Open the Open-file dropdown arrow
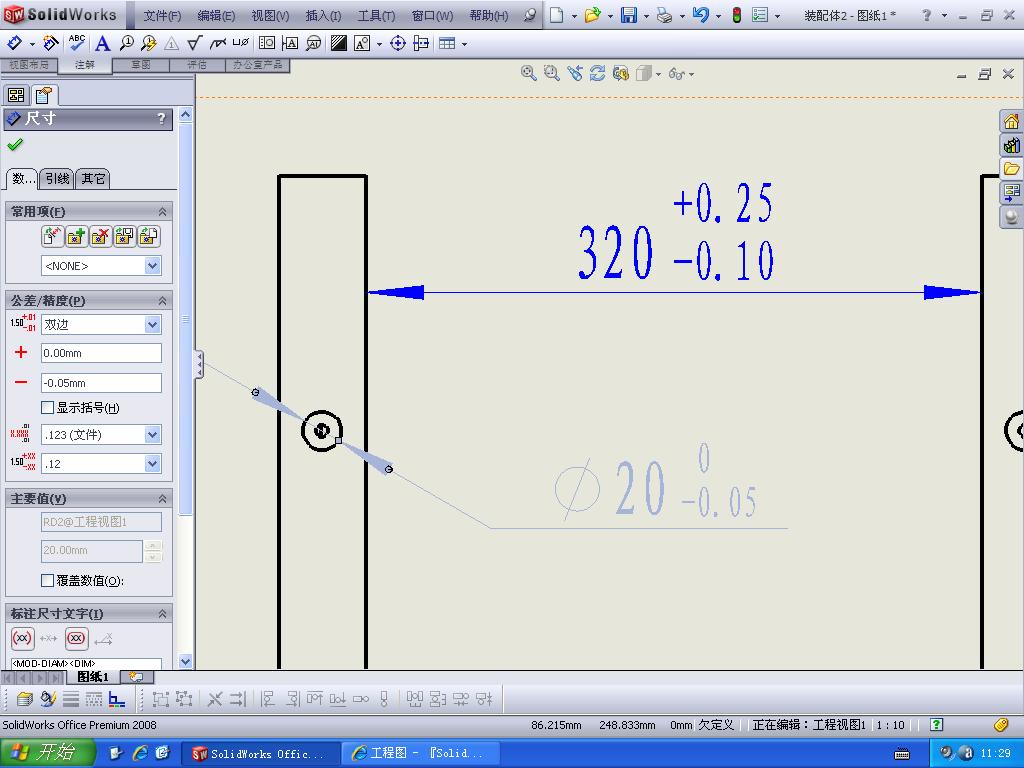Screen dimensions: 1024x768 point(611,16)
